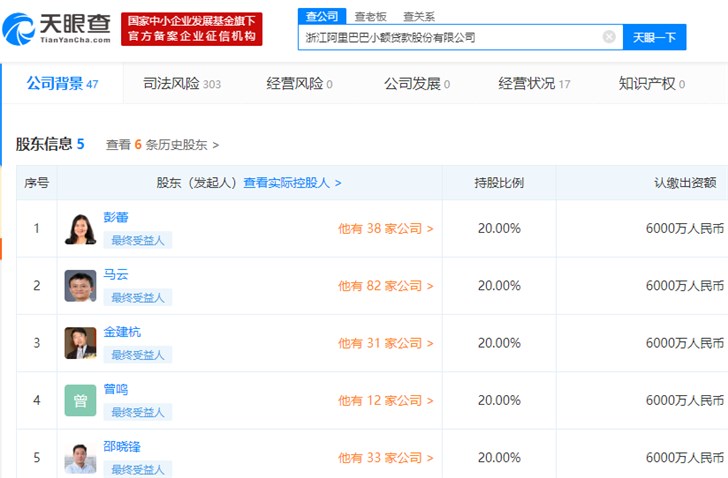Click the company name search field
Viewport: 728px width, 478px height.
[x=450, y=37]
